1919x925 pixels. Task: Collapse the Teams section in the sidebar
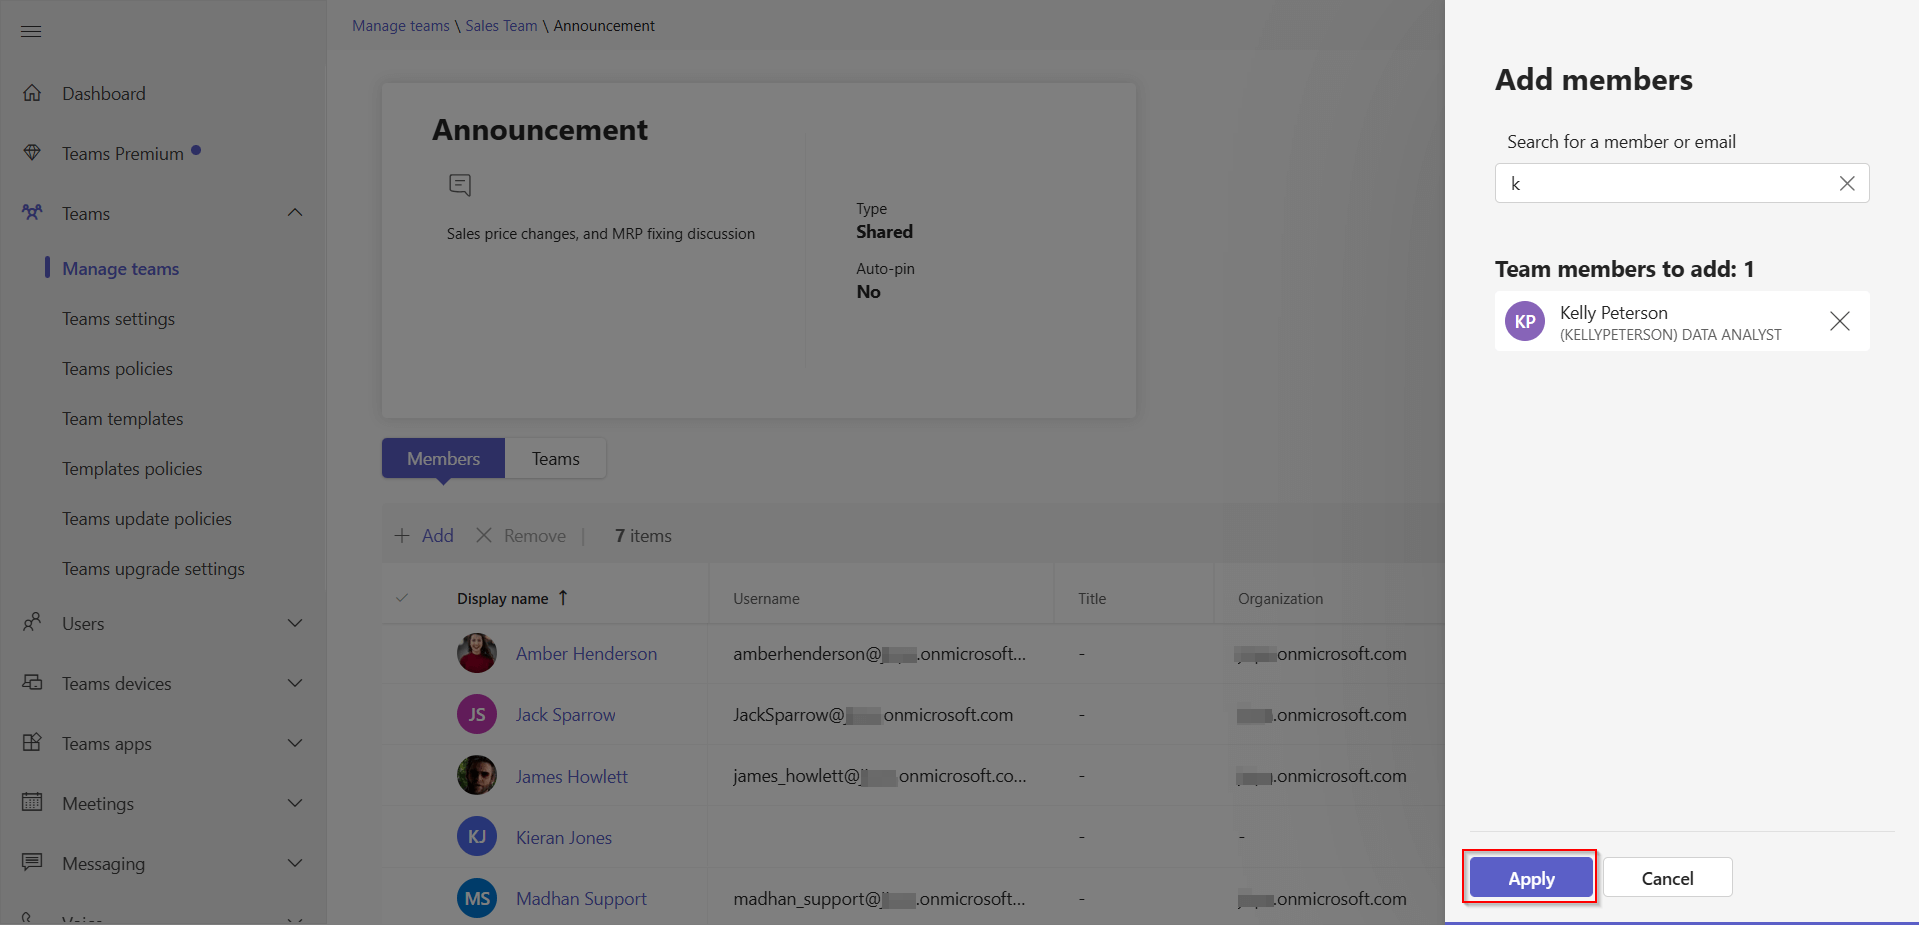pos(295,212)
